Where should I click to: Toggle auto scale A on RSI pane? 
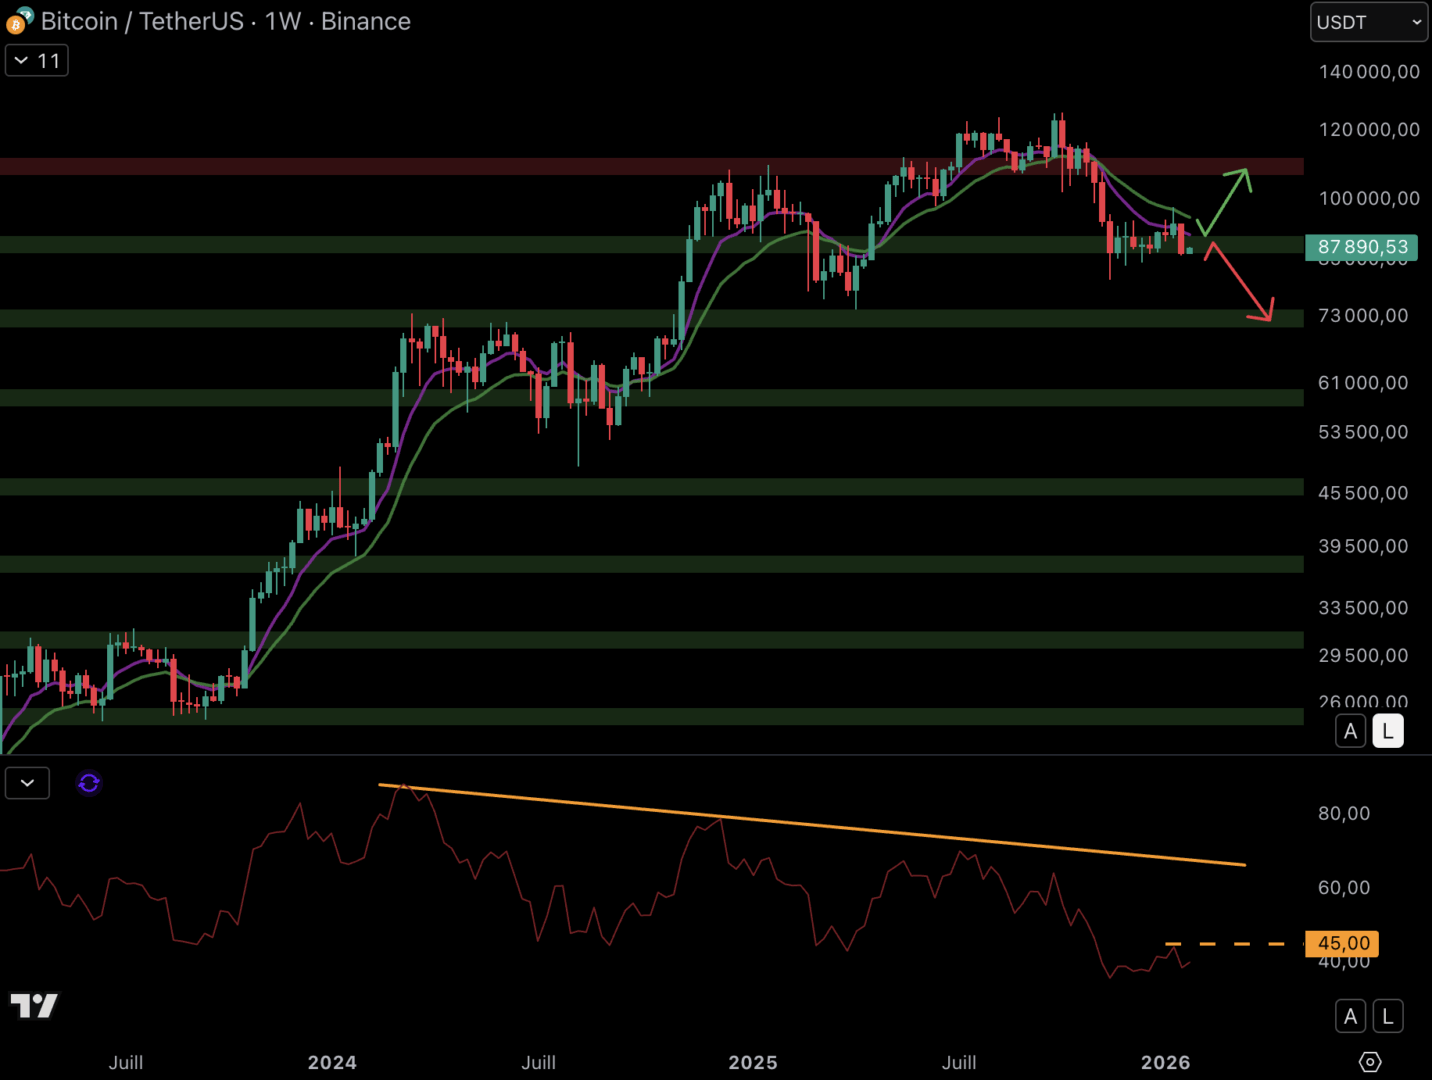click(x=1350, y=1016)
